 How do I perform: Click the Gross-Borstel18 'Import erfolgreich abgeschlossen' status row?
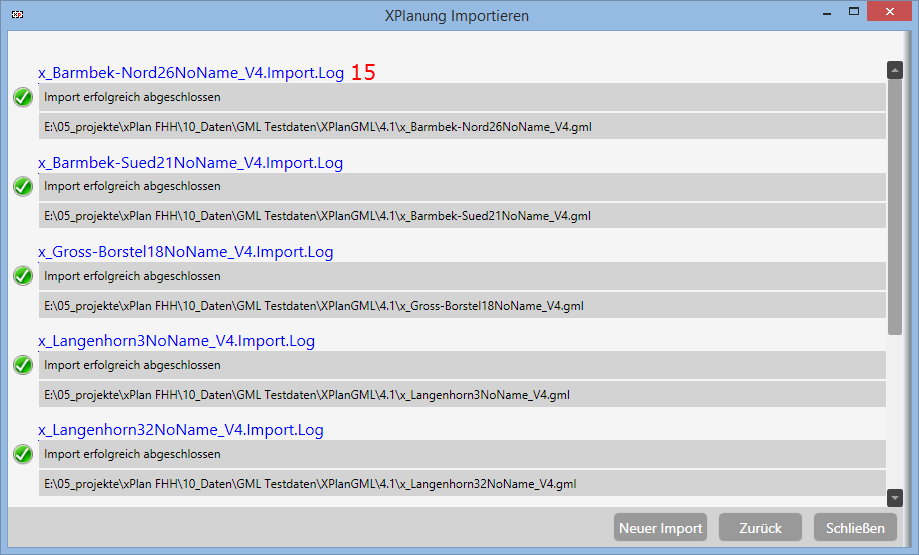pos(462,276)
